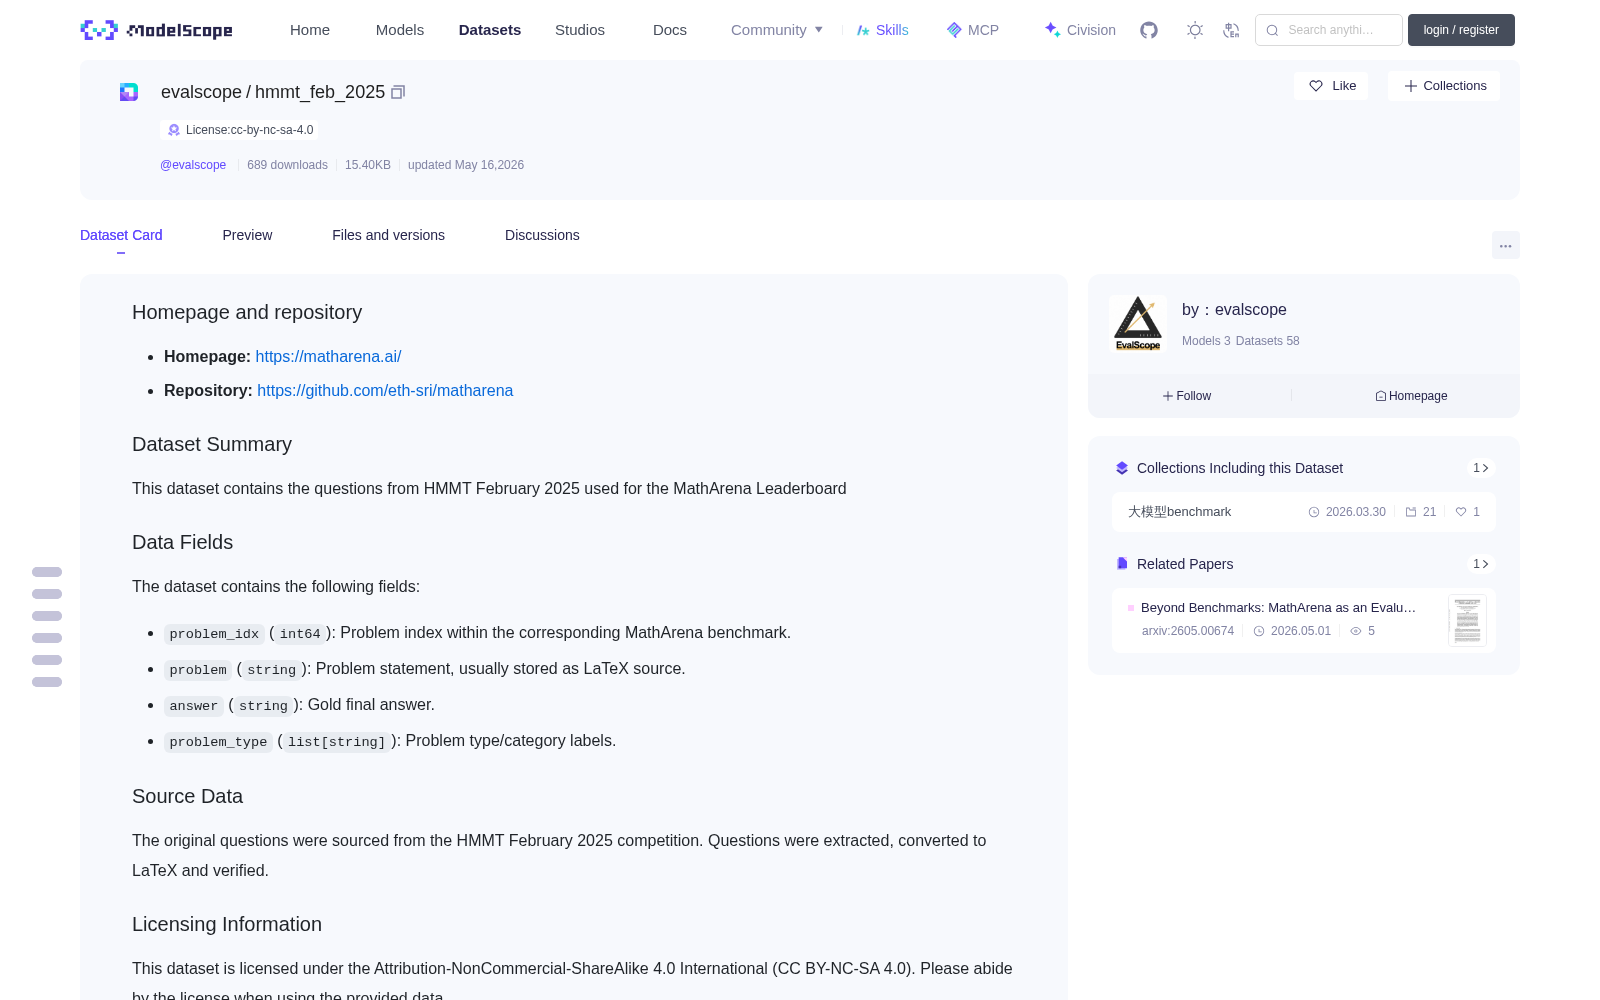This screenshot has width=1600, height=1000.
Task: Toggle the light/dark theme sun icon
Action: [x=1195, y=30]
